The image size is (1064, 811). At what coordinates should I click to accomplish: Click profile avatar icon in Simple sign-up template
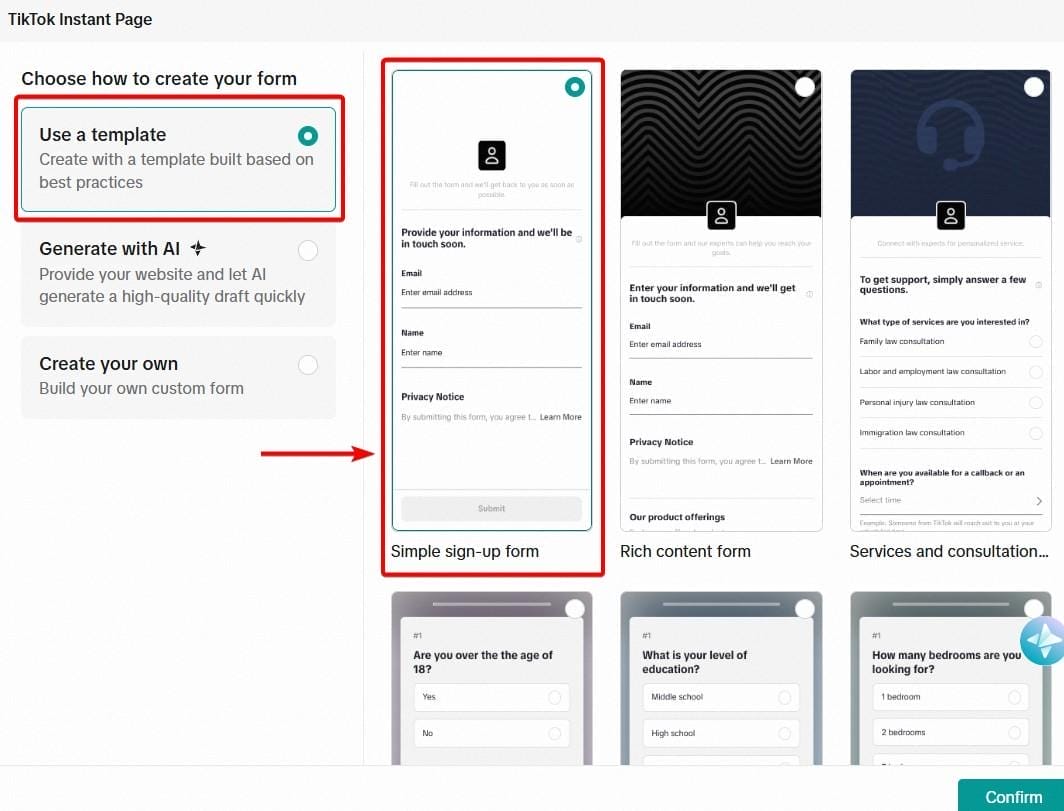491,155
